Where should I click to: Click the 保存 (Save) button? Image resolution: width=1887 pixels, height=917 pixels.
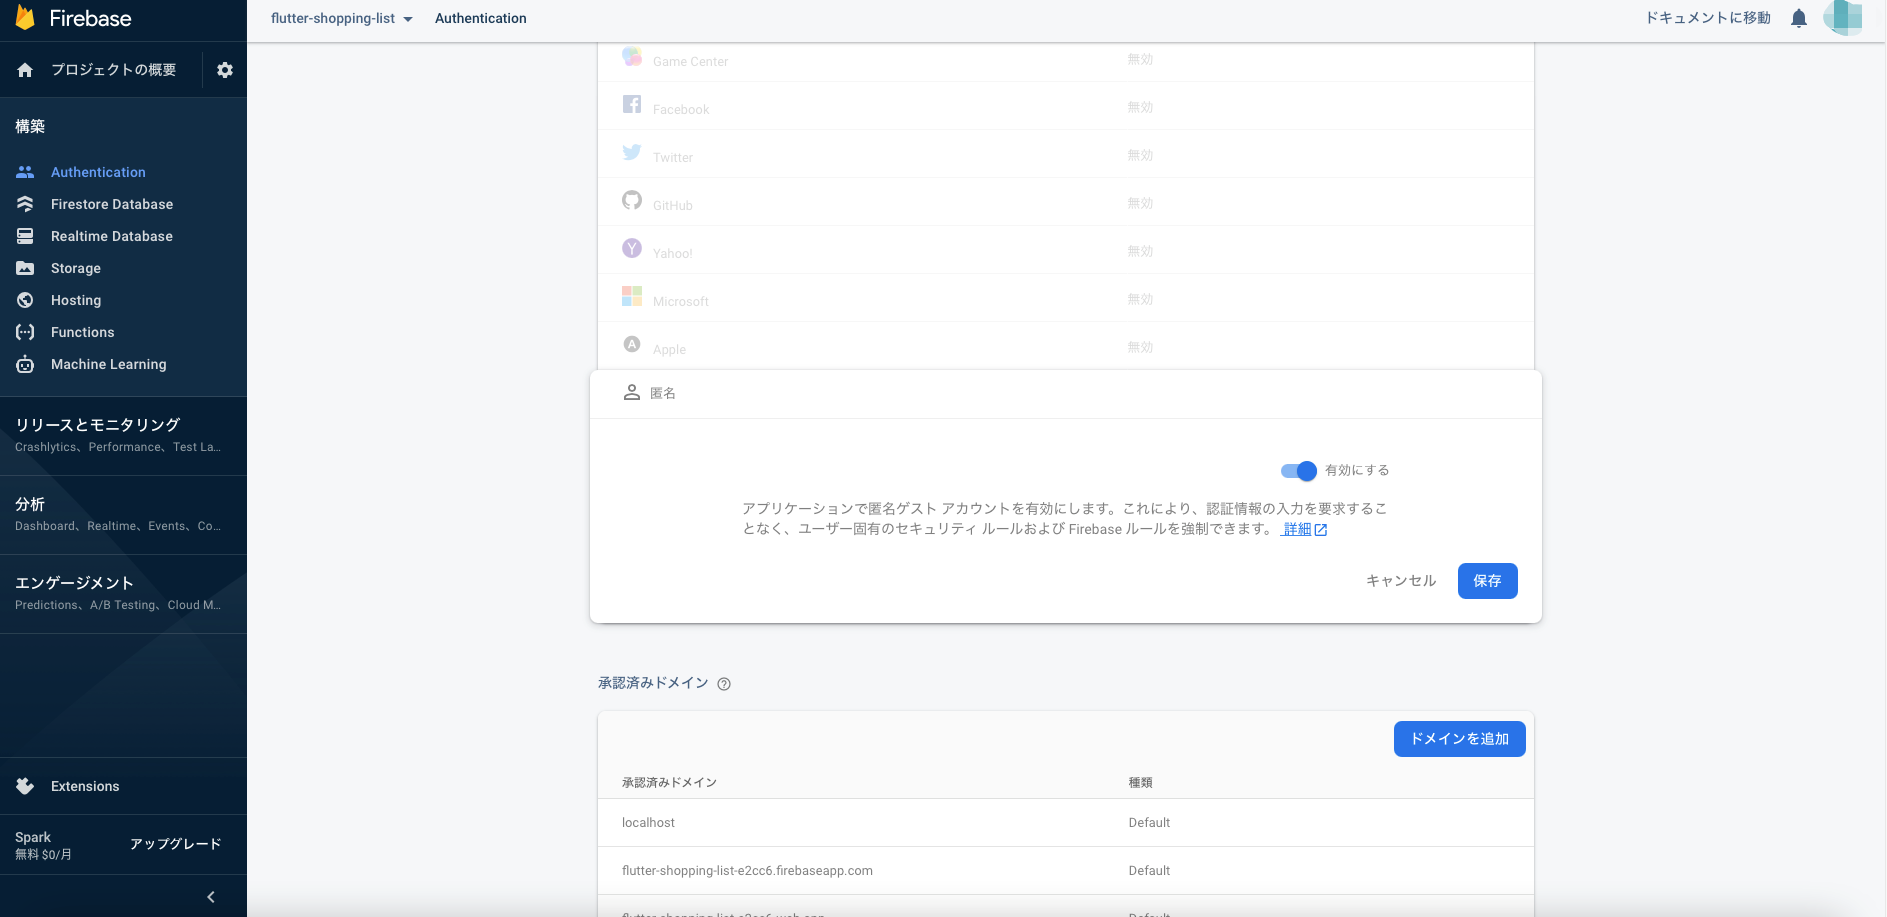[x=1487, y=580]
